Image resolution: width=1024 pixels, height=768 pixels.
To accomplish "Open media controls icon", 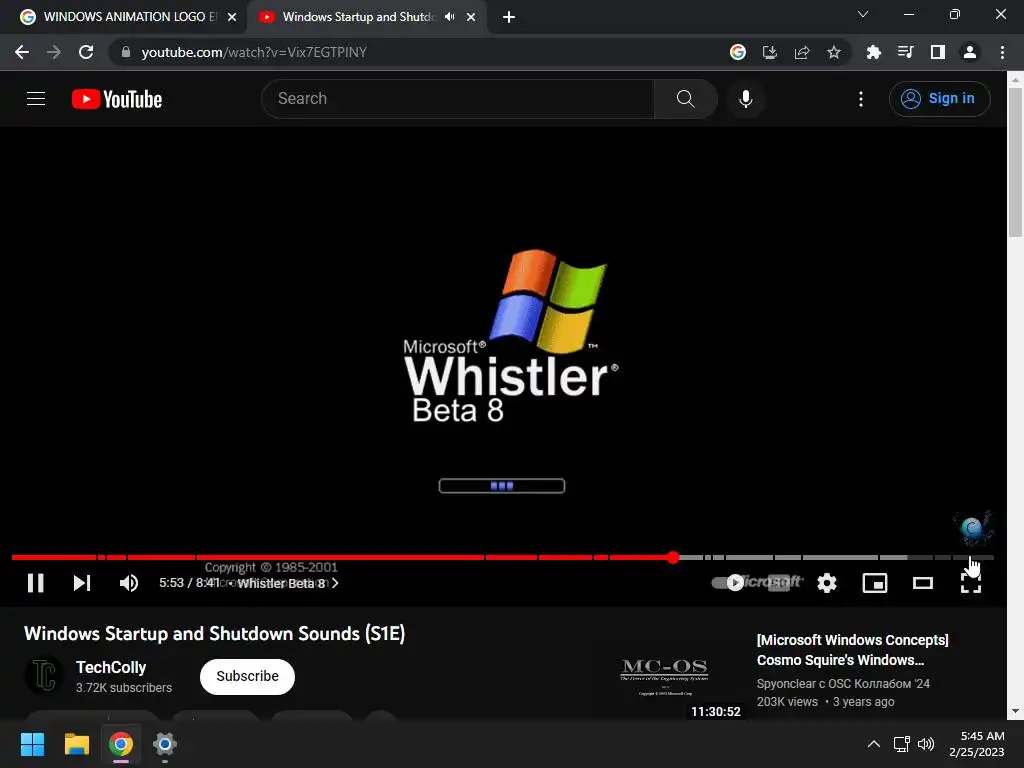I will tap(905, 52).
